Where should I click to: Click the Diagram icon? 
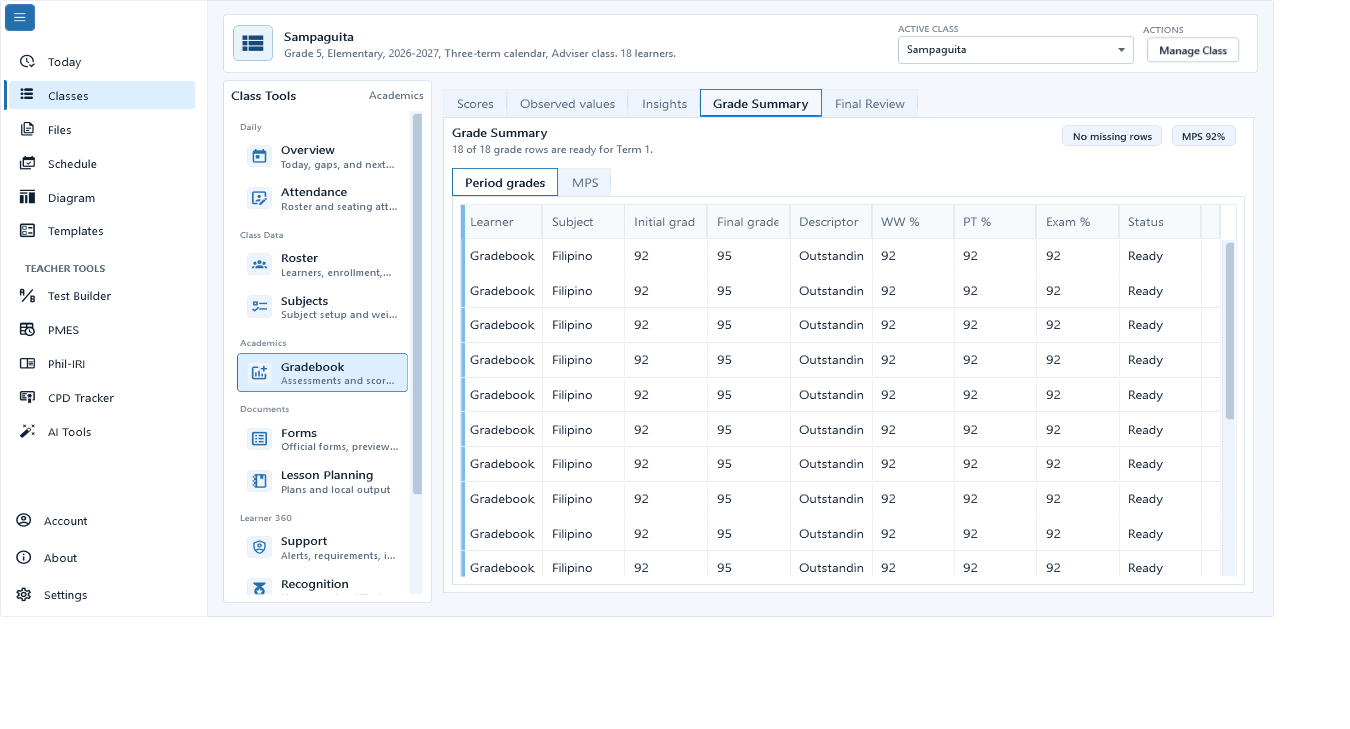(x=27, y=198)
